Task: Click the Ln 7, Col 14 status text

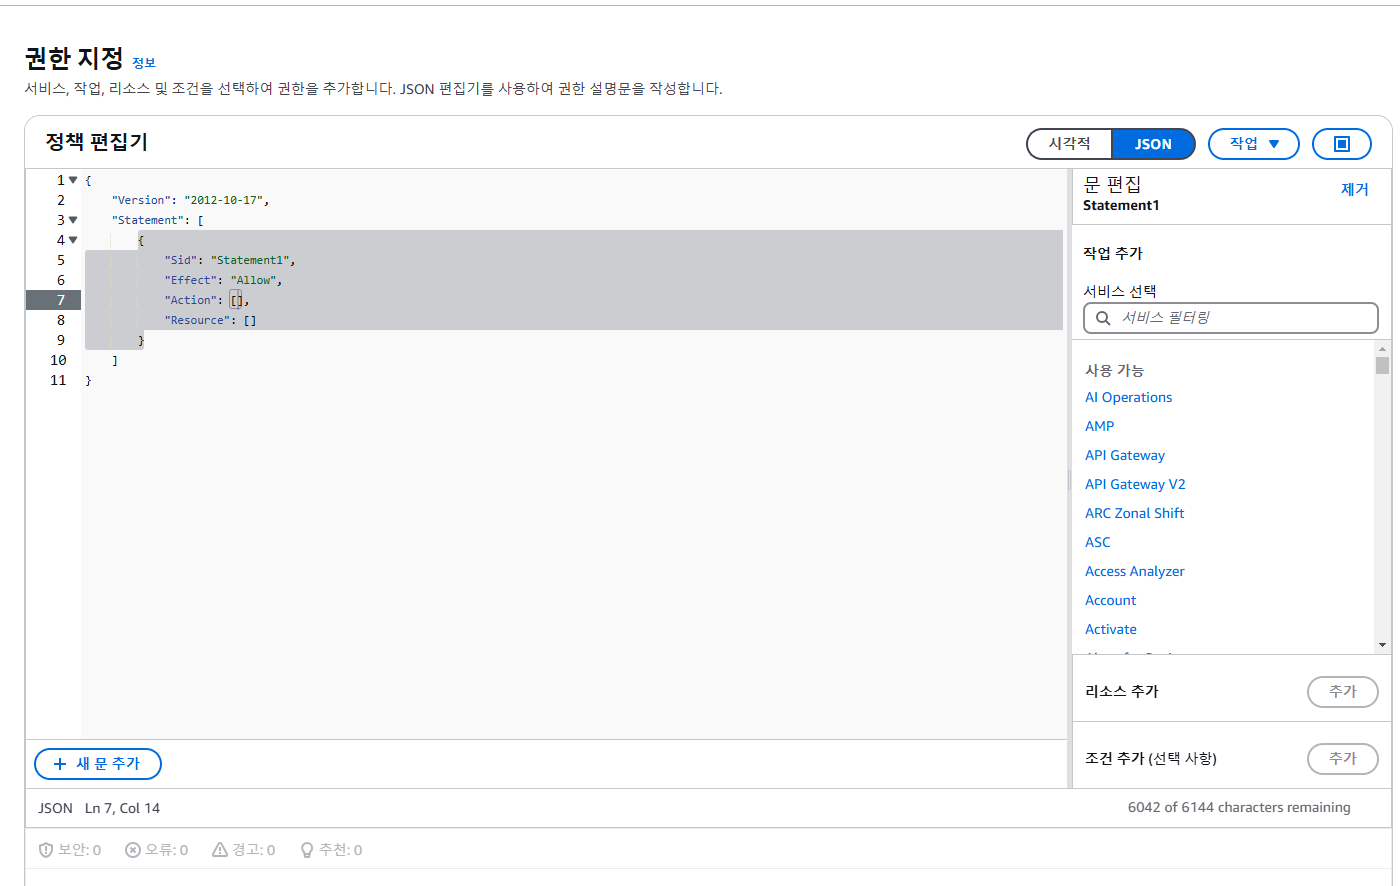Action: point(122,808)
